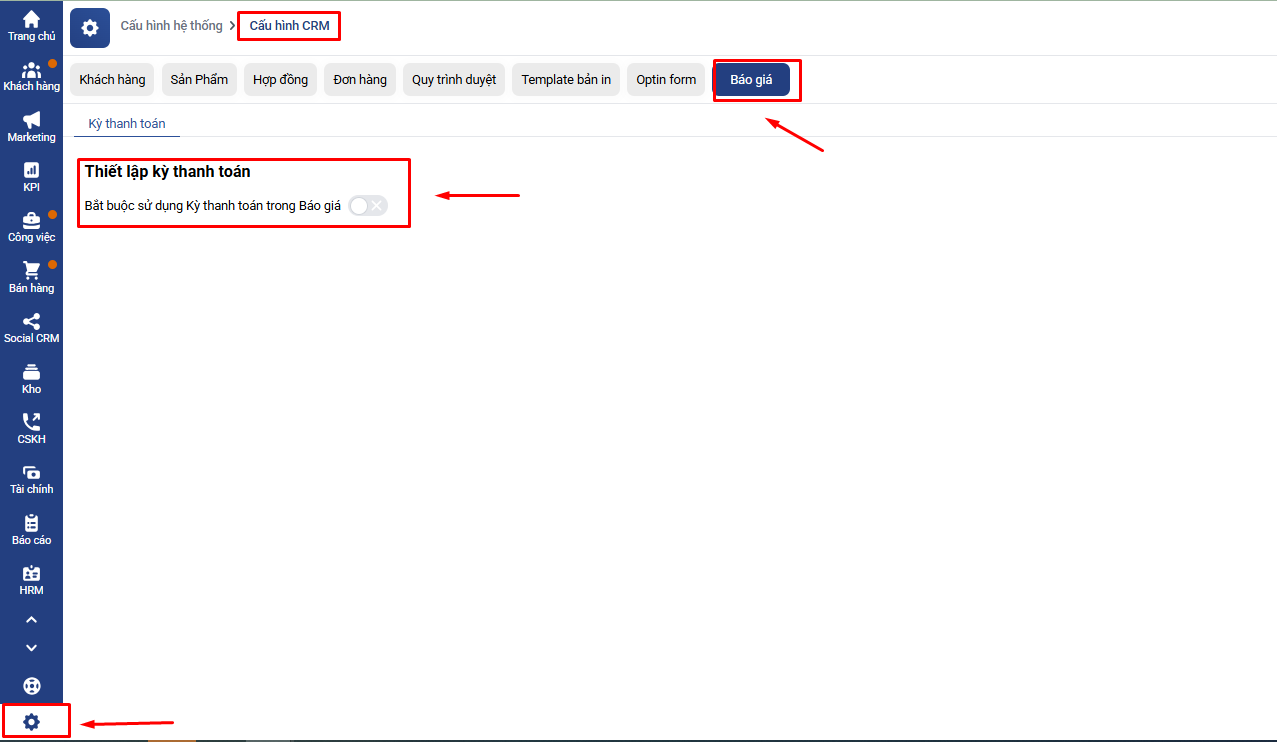
Task: Select the Kỳ thanh toán sub-tab
Action: [127, 124]
